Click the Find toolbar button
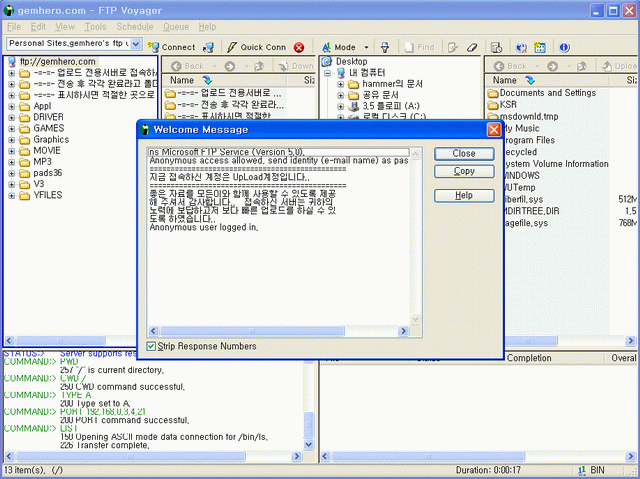Viewport: 640px width, 479px height. coord(420,47)
